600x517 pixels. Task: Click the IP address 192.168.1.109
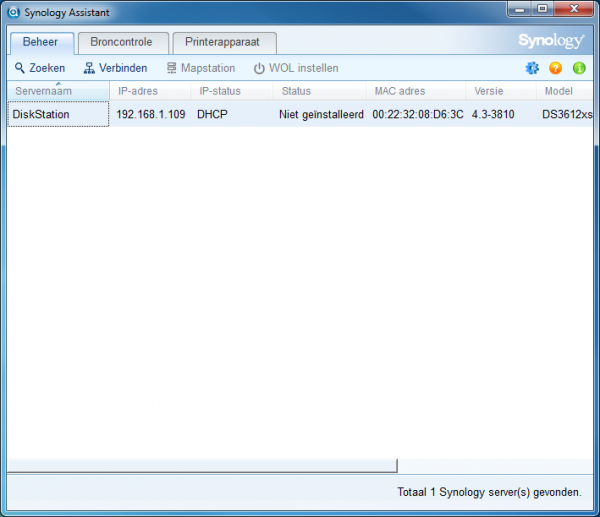coord(151,114)
